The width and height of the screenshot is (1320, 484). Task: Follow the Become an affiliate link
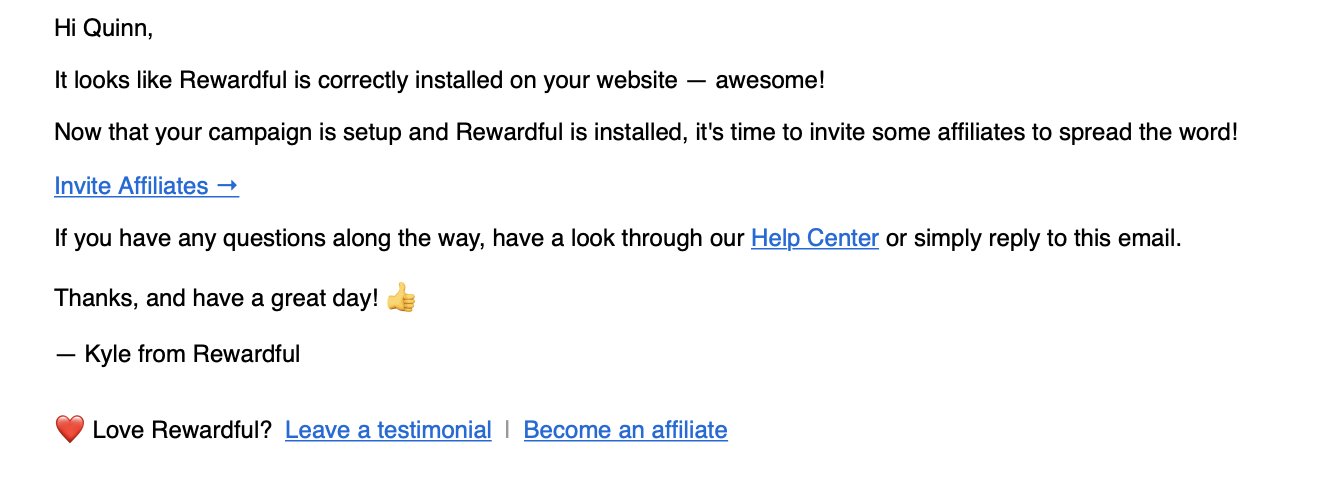(625, 430)
